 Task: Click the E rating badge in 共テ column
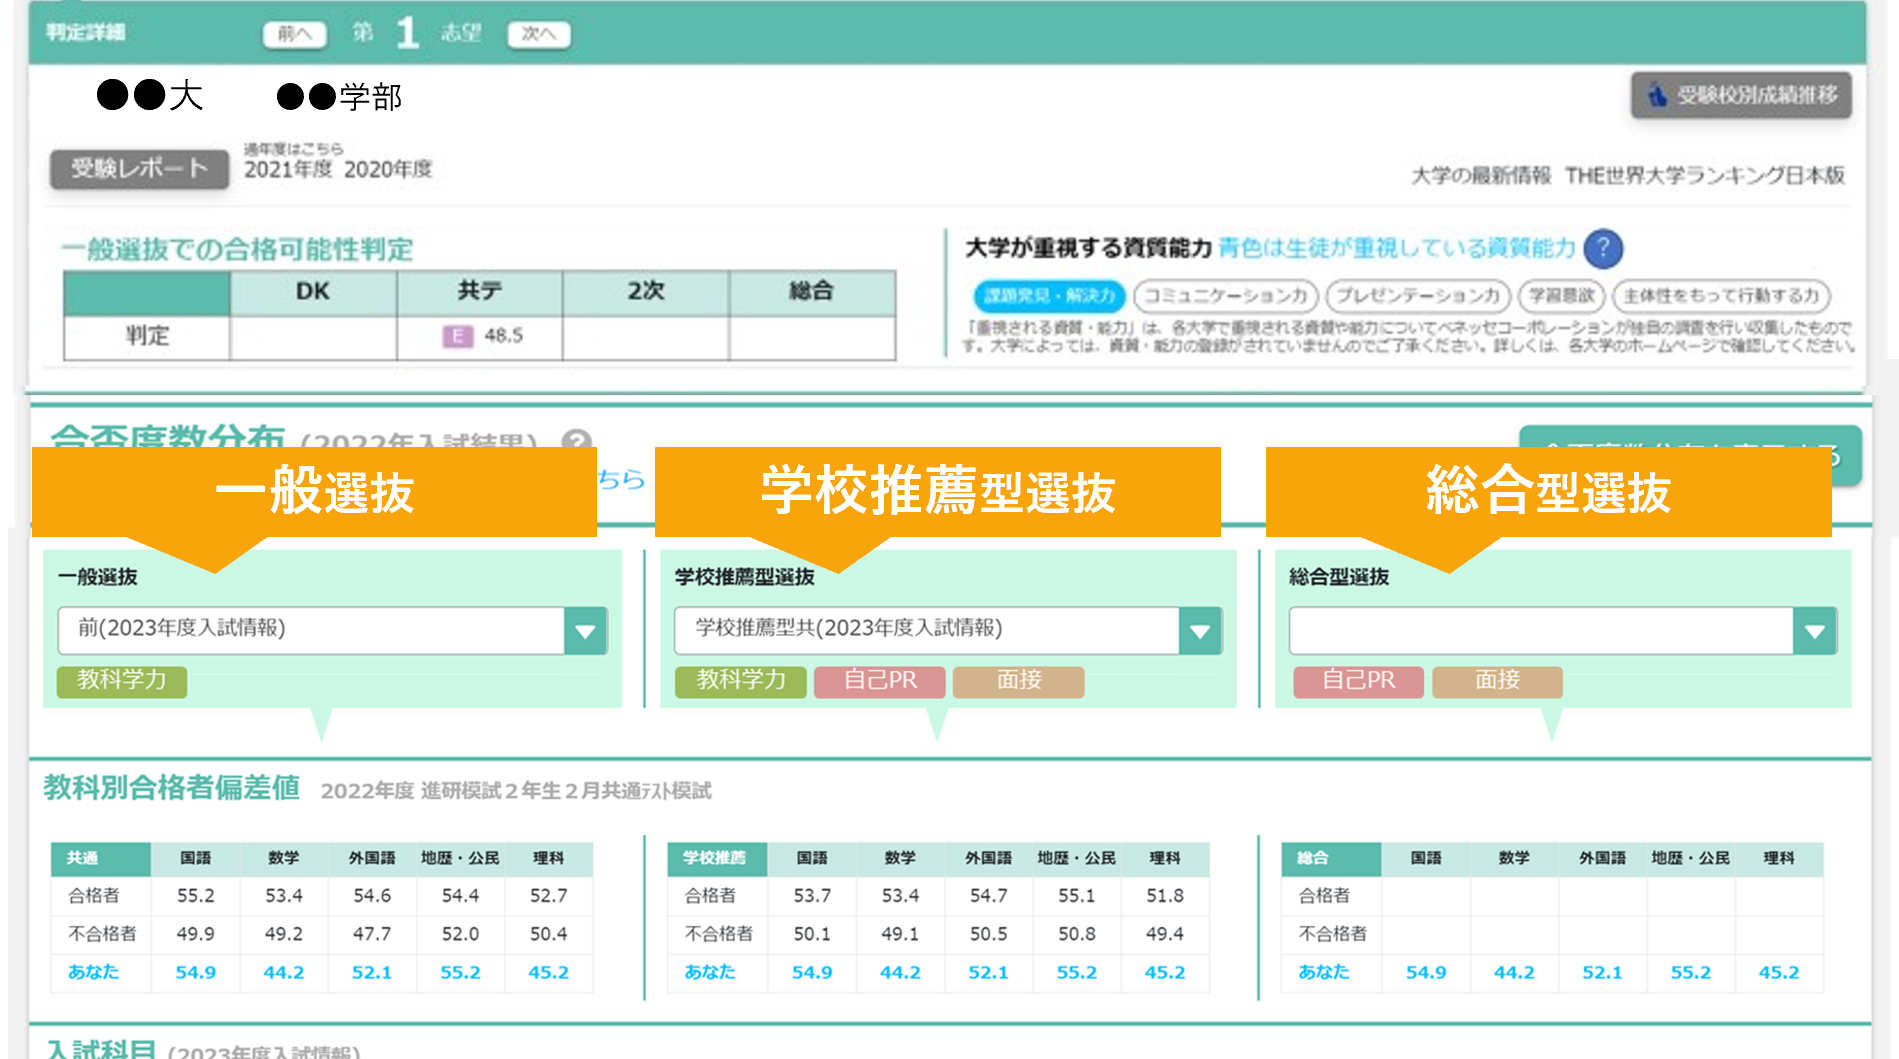click(x=457, y=336)
